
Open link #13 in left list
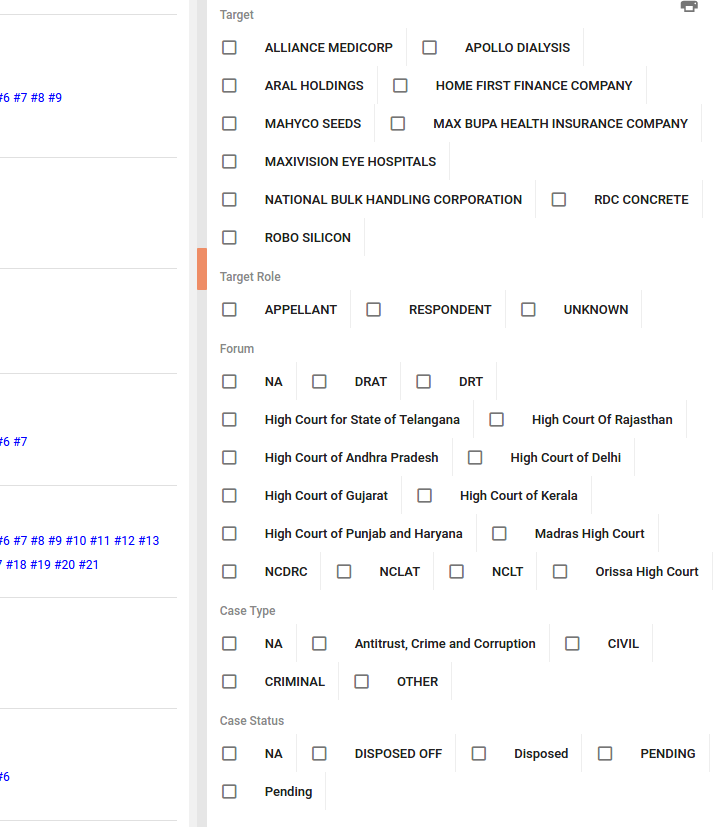tap(149, 541)
